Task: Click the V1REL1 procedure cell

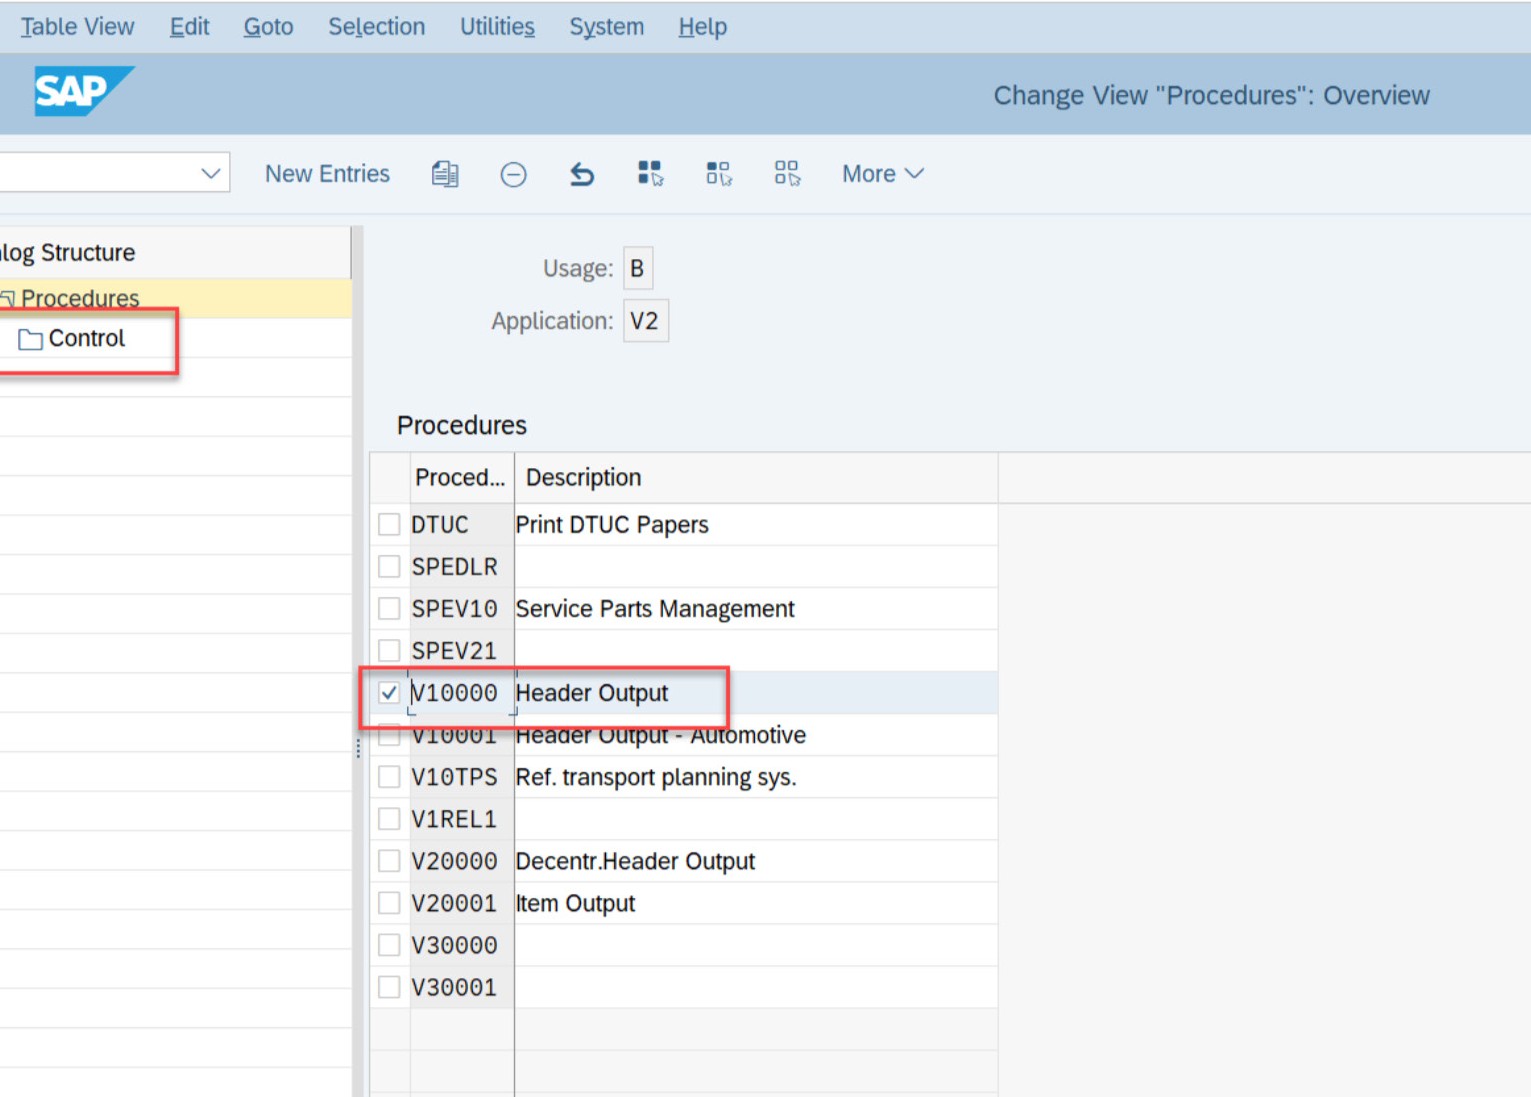Action: (x=461, y=818)
